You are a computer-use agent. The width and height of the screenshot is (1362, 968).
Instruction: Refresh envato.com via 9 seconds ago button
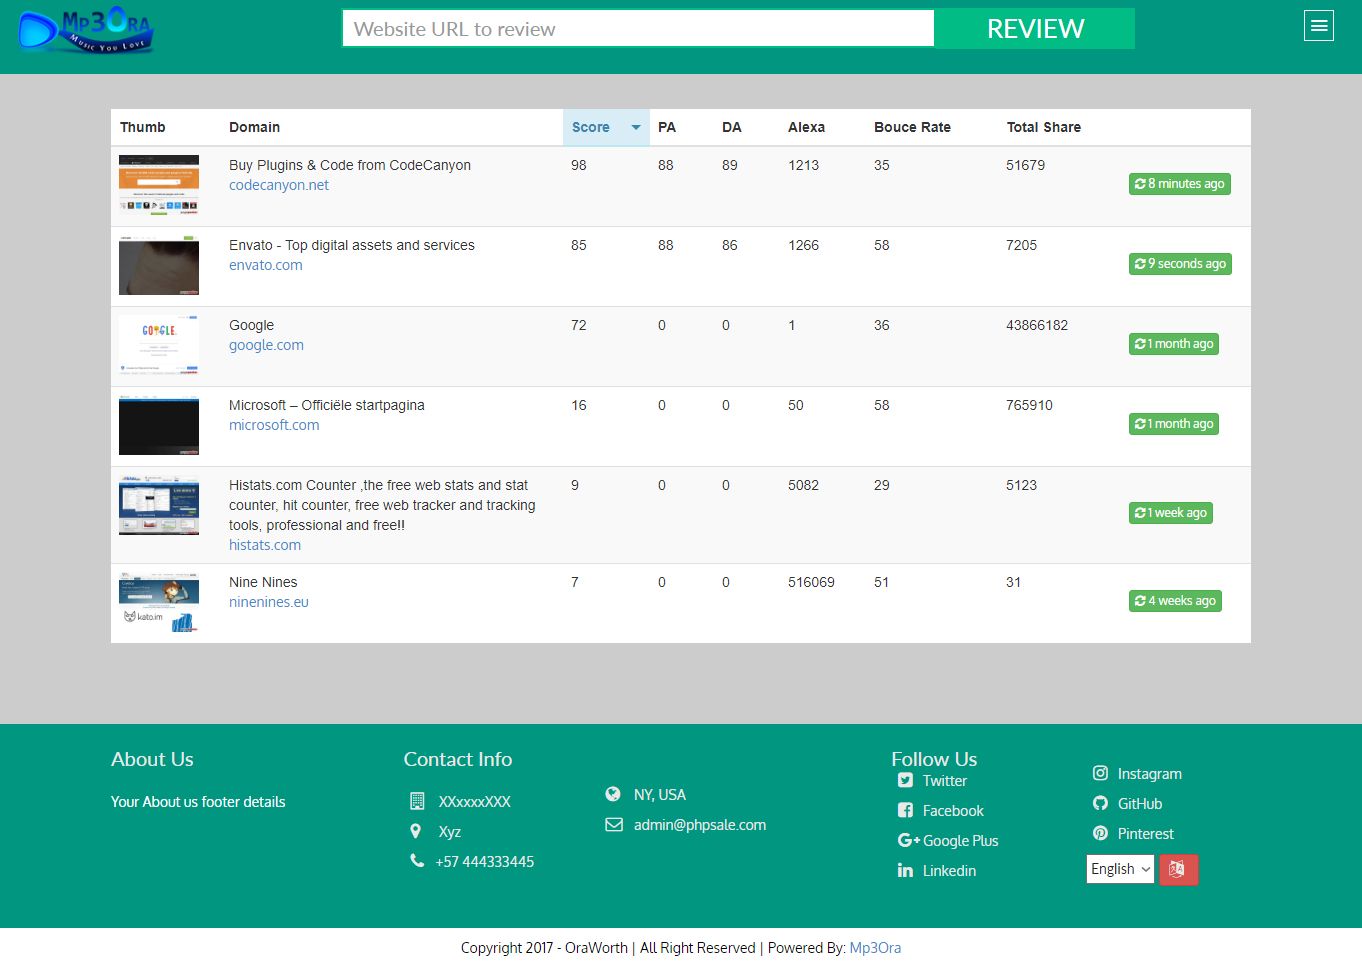click(x=1180, y=264)
